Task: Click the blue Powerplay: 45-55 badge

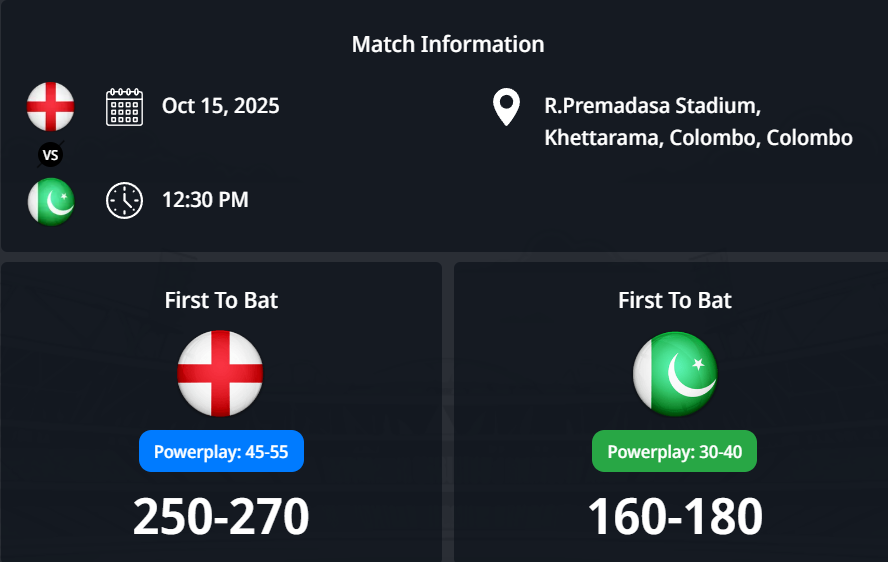Action: click(221, 451)
